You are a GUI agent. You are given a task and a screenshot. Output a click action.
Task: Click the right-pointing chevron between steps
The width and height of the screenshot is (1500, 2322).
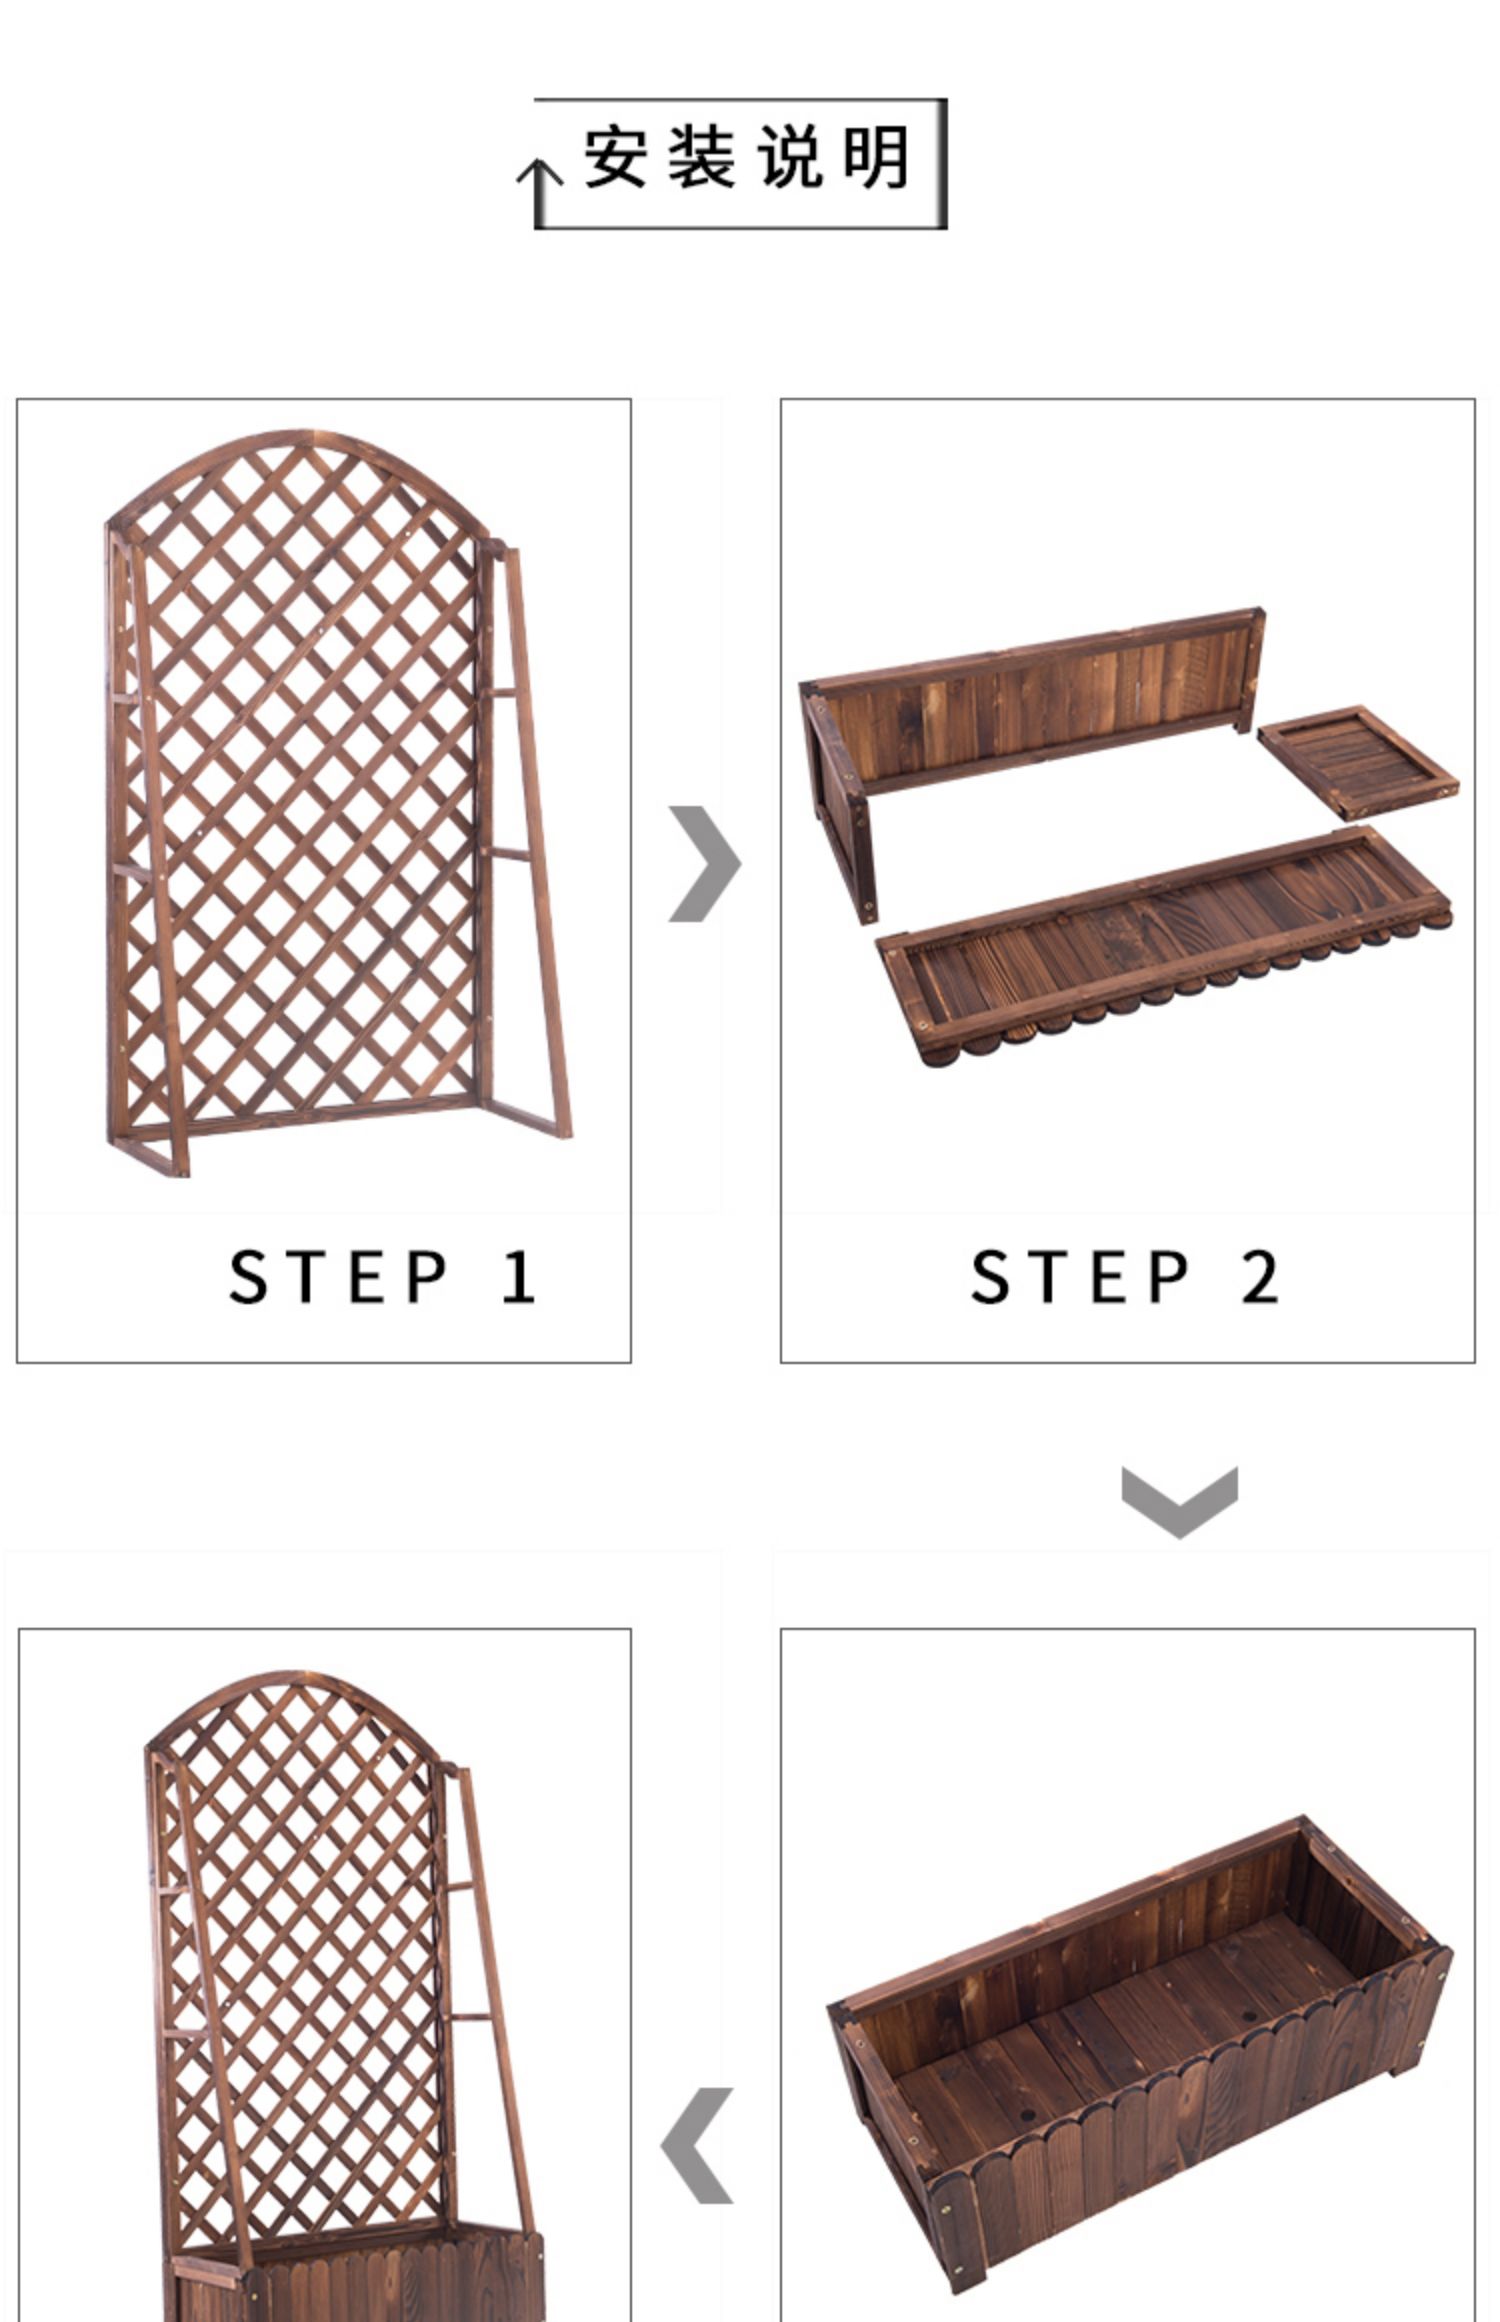(705, 863)
